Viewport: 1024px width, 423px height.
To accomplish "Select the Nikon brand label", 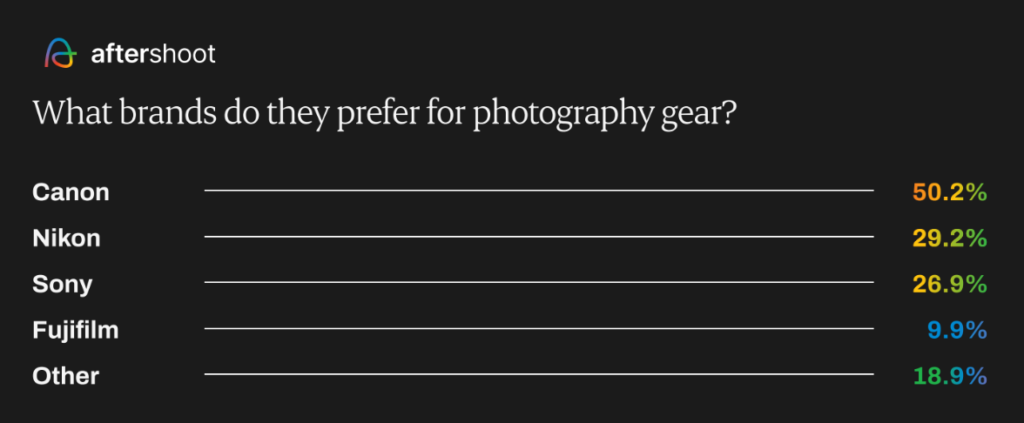I will (x=66, y=238).
